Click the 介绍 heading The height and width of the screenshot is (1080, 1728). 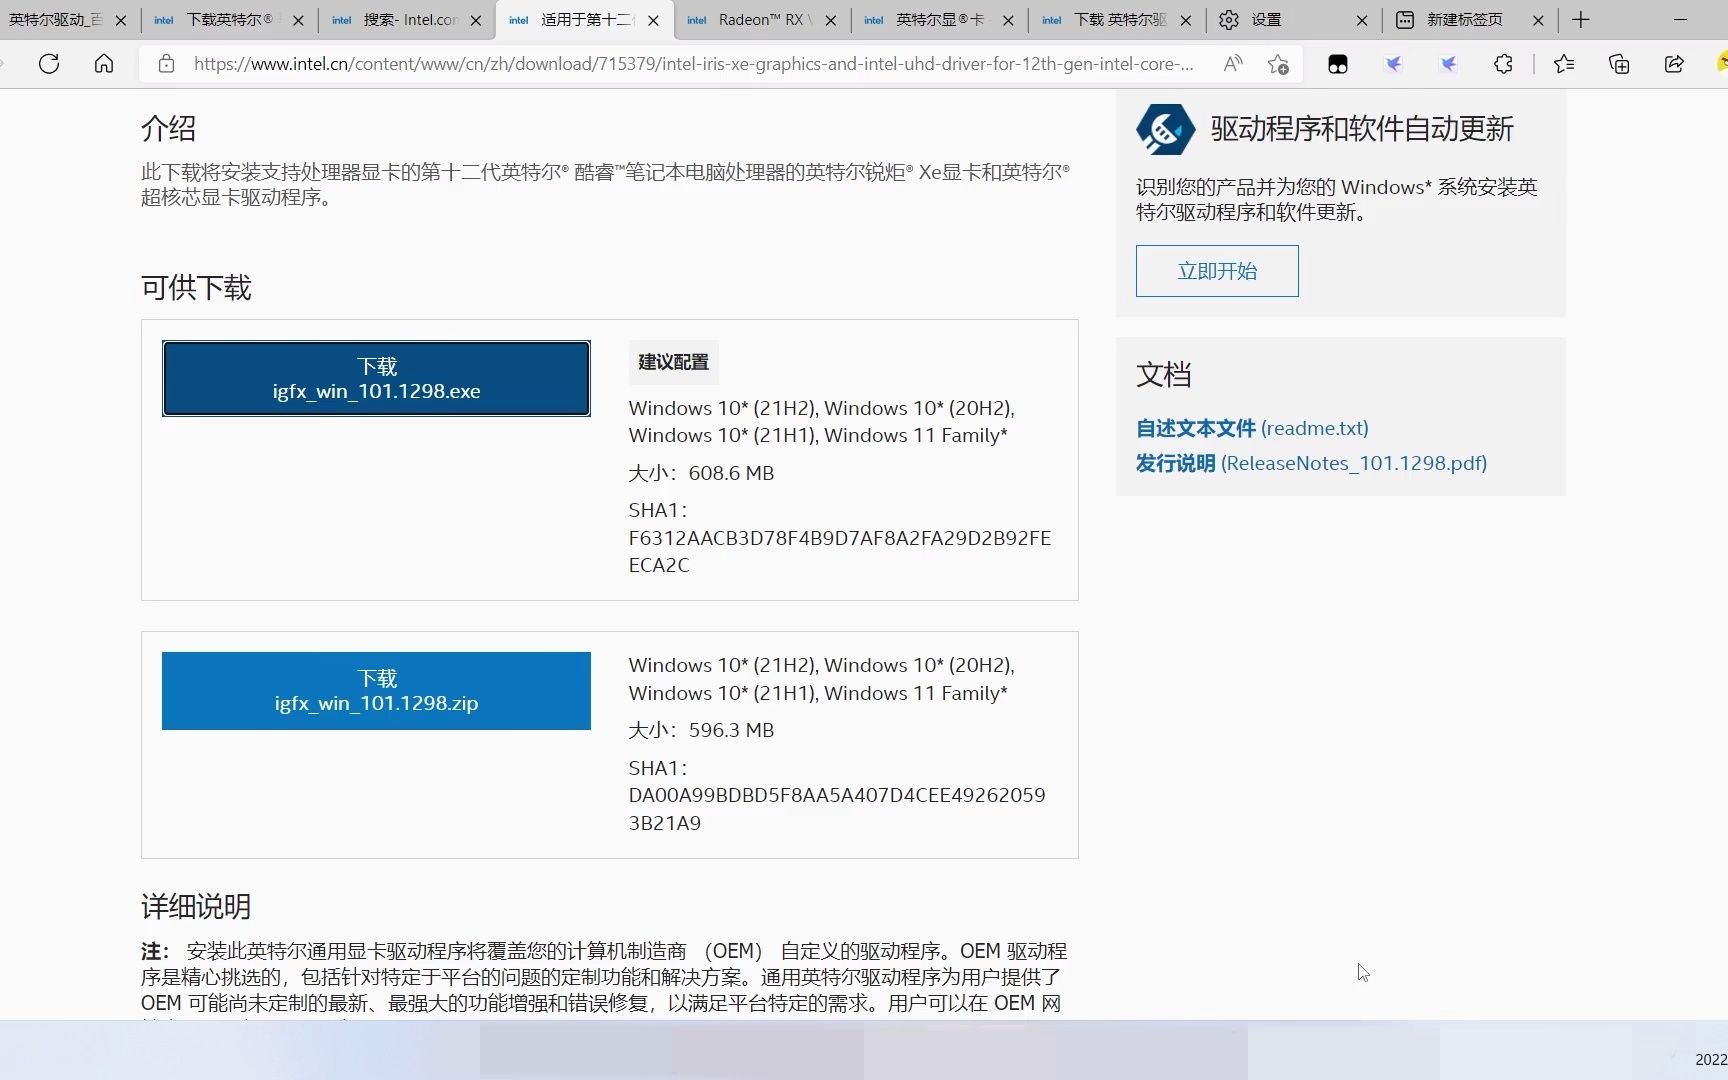click(x=168, y=129)
